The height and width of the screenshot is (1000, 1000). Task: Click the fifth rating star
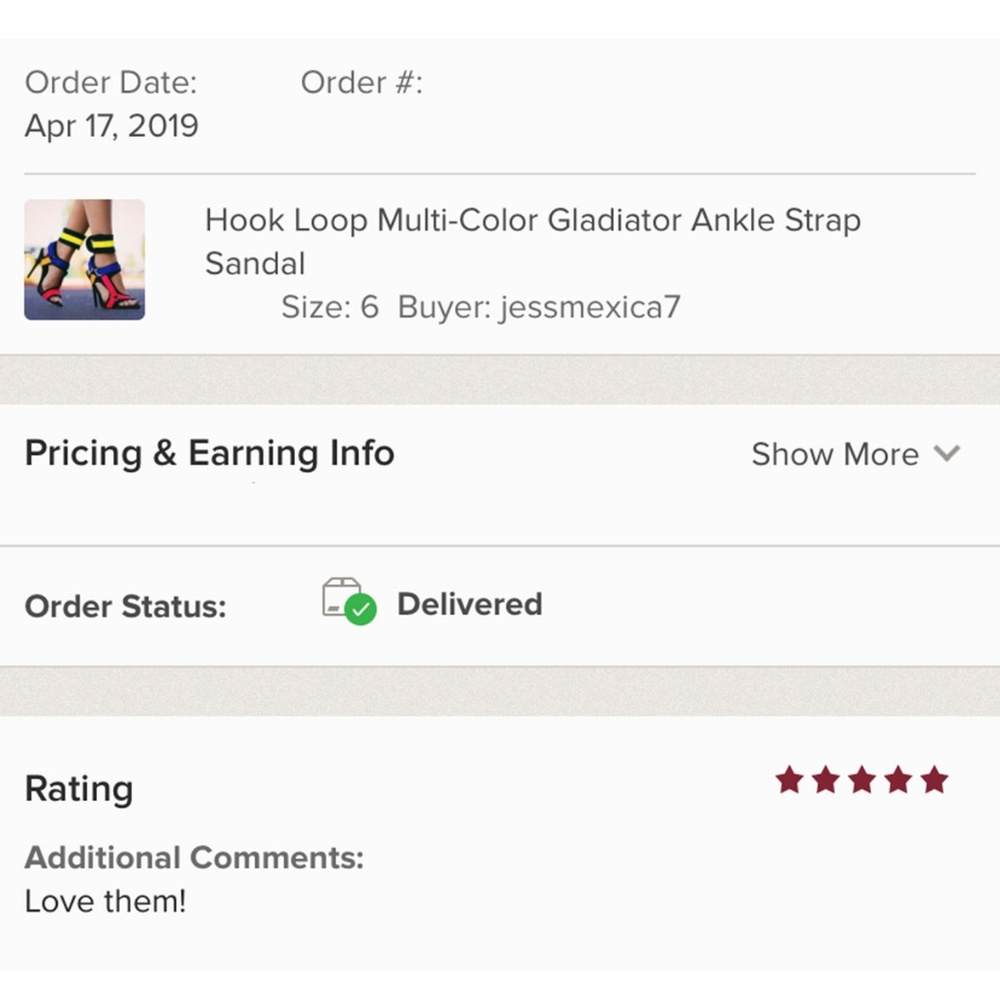[934, 780]
